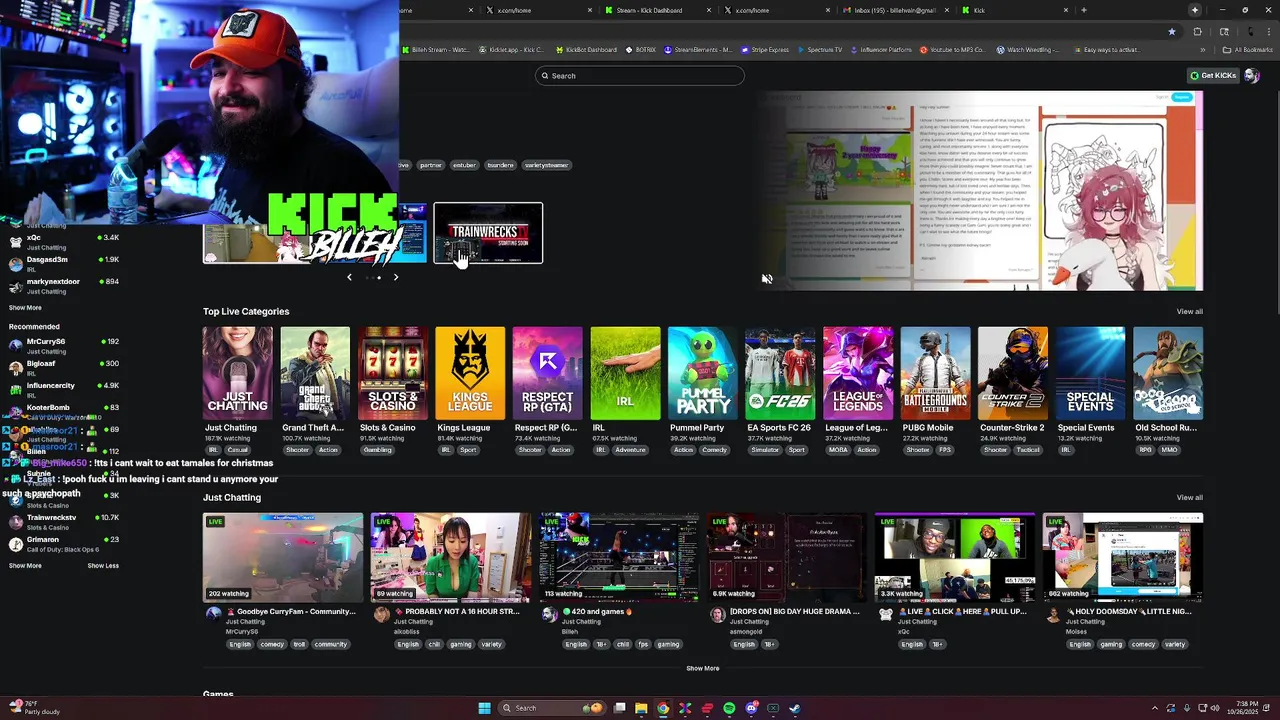Open the user profile avatar menu
This screenshot has width=1280, height=720.
[x=1251, y=76]
